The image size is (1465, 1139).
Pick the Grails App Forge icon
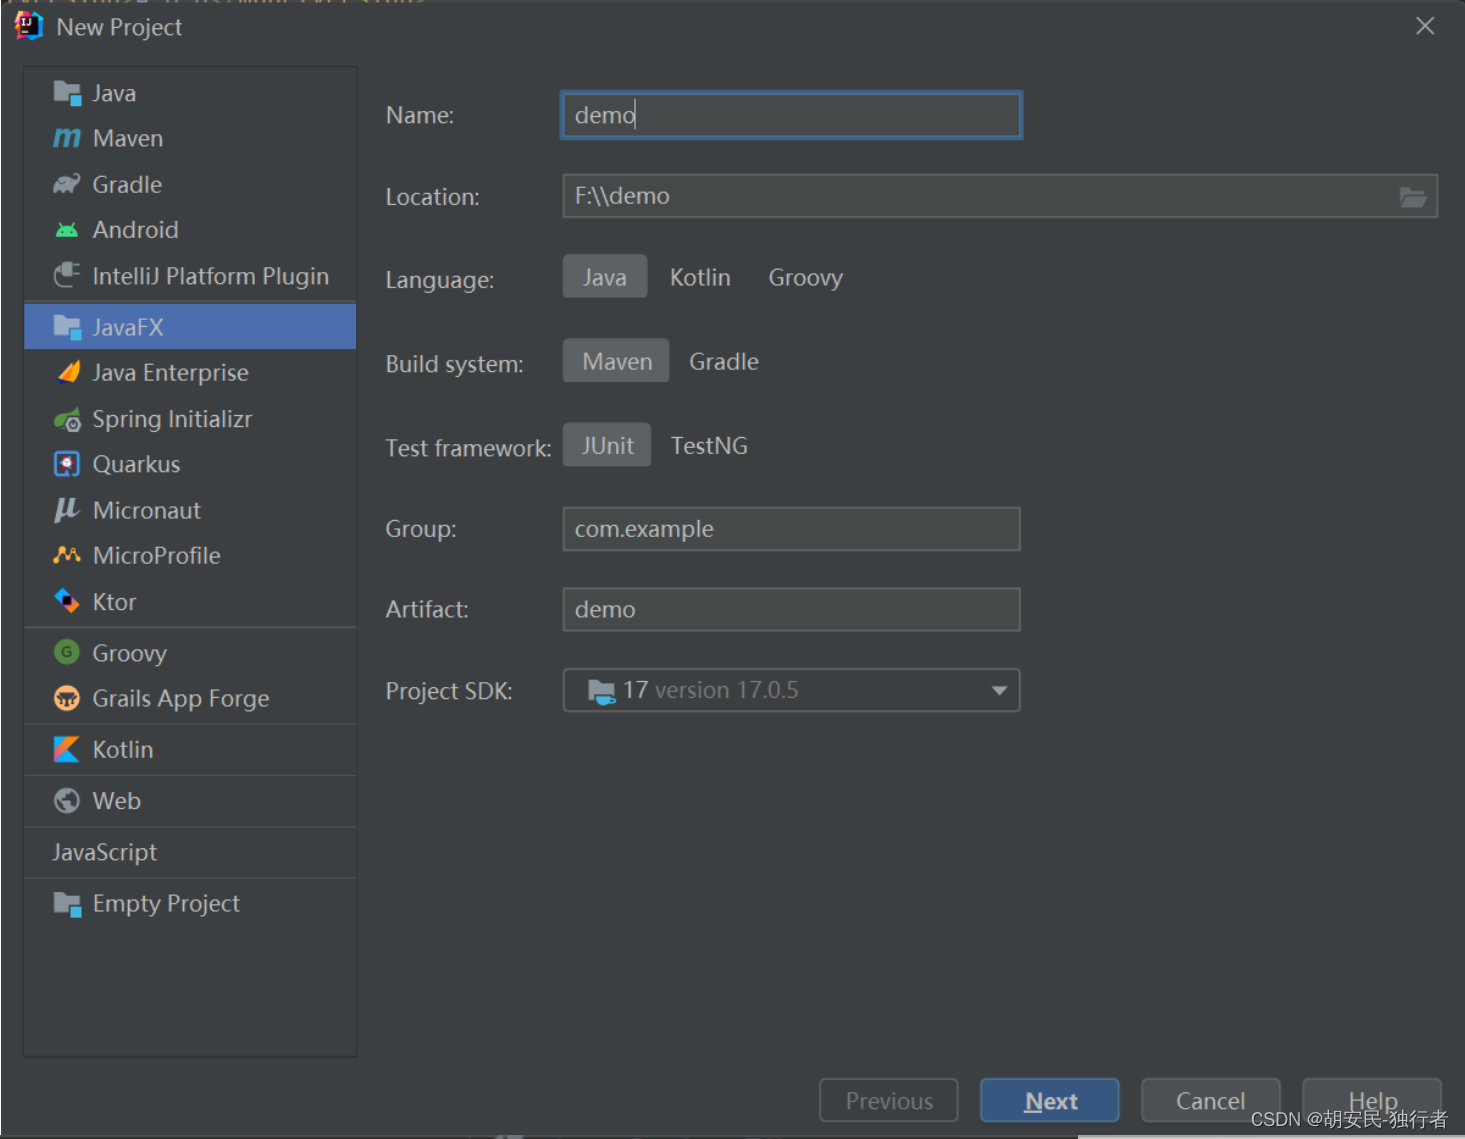click(x=67, y=698)
